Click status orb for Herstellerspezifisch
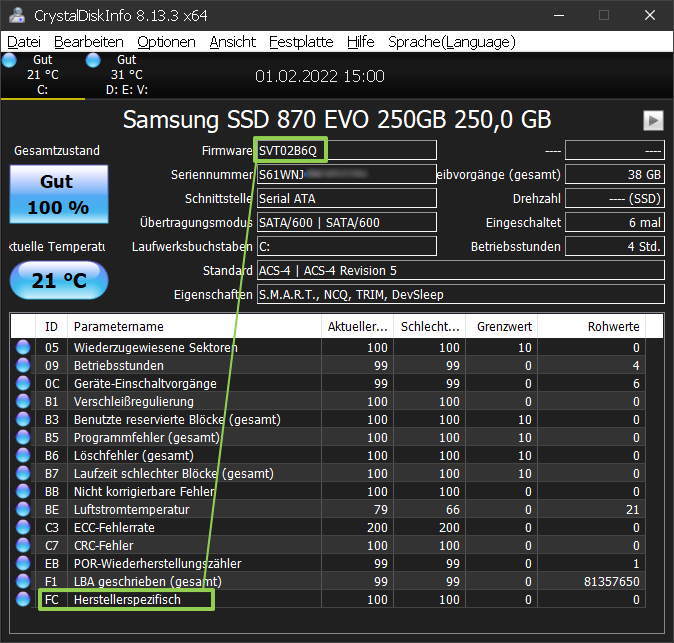Viewport: 674px width, 643px height. (23, 600)
